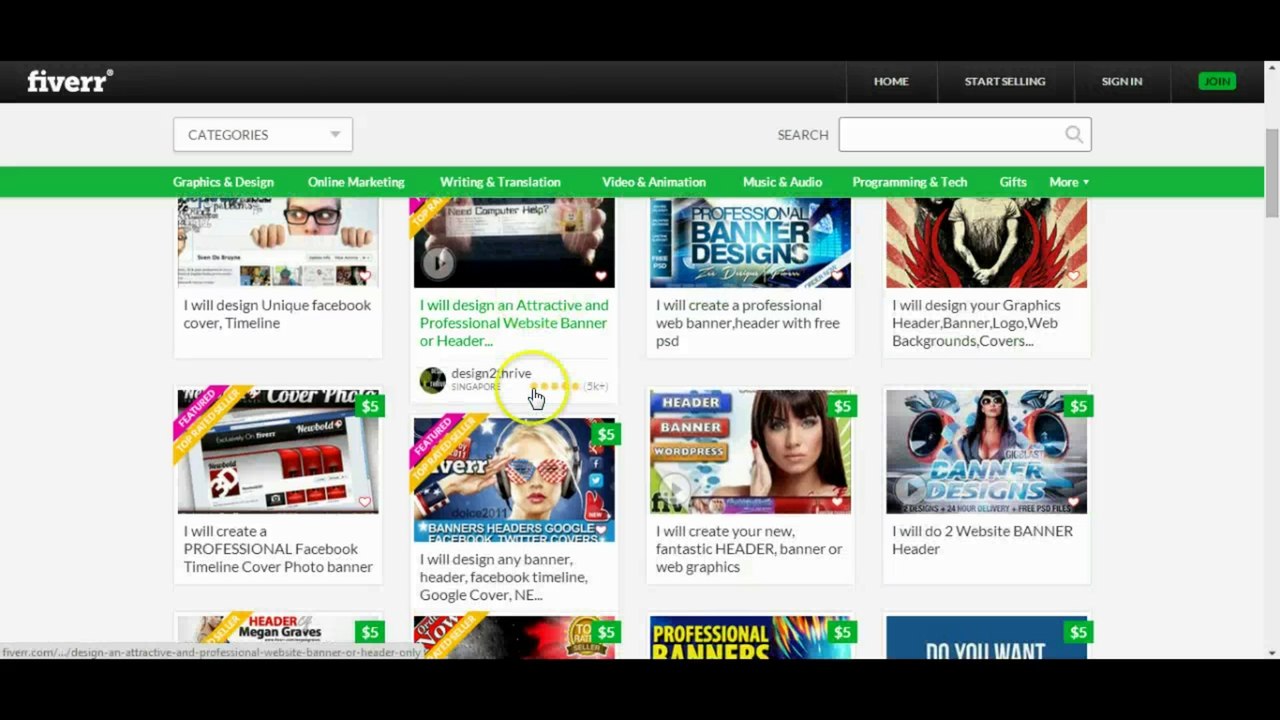Viewport: 1280px width, 720px height.
Task: Open 'I will design an Attractive and Professional Website Banner' link
Action: click(x=514, y=323)
